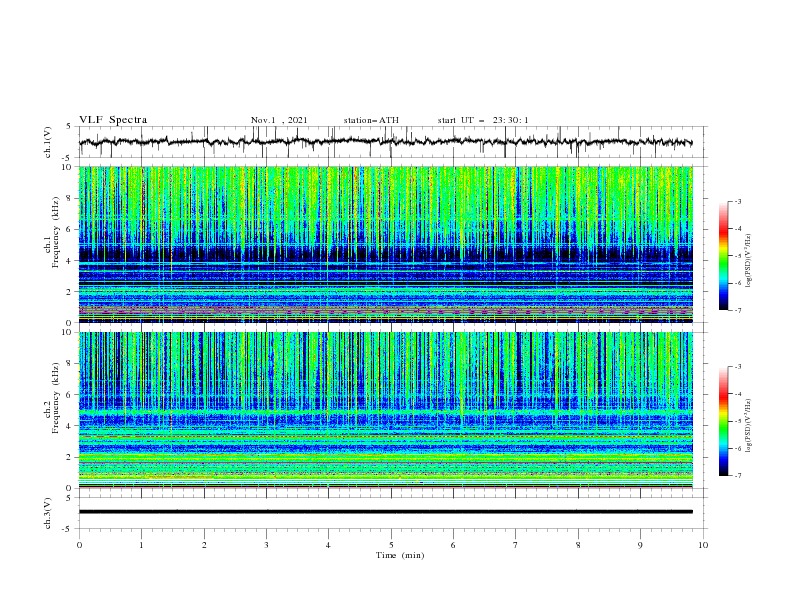Click the "ch.1 Frequency (kHz)" axis label
Image resolution: width=792 pixels, height=612 pixels.
(x=51, y=233)
